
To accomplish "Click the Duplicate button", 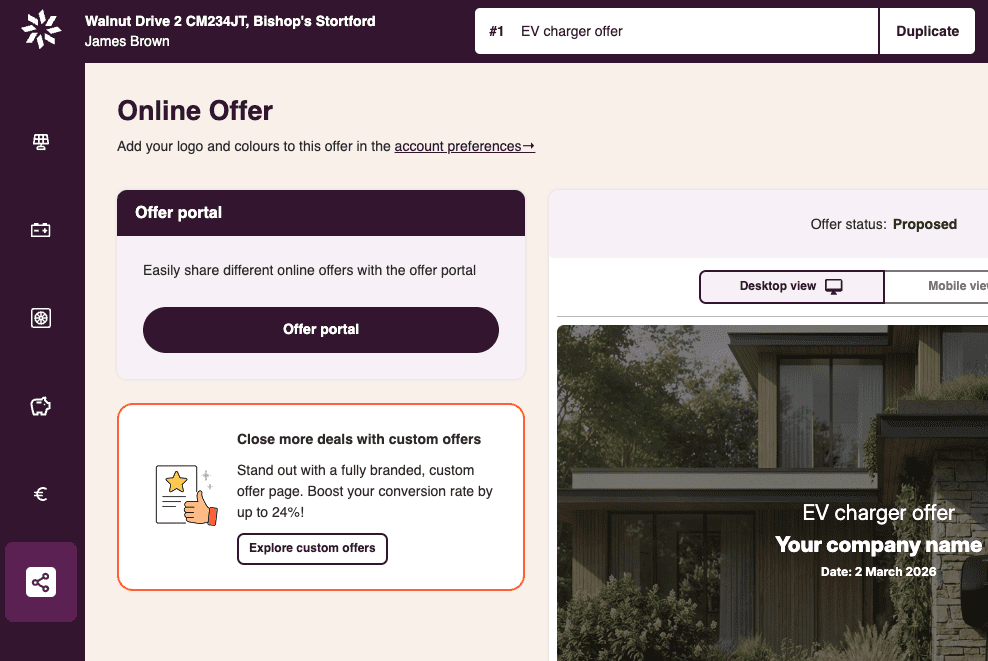I will pyautogui.click(x=927, y=31).
